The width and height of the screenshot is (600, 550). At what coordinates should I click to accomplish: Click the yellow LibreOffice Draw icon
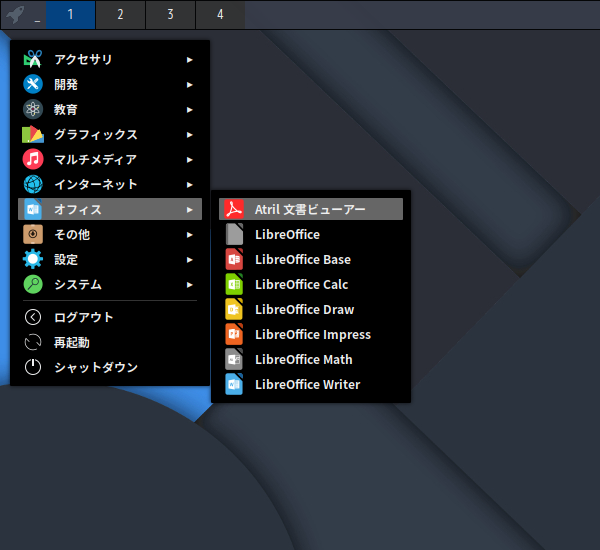[234, 309]
